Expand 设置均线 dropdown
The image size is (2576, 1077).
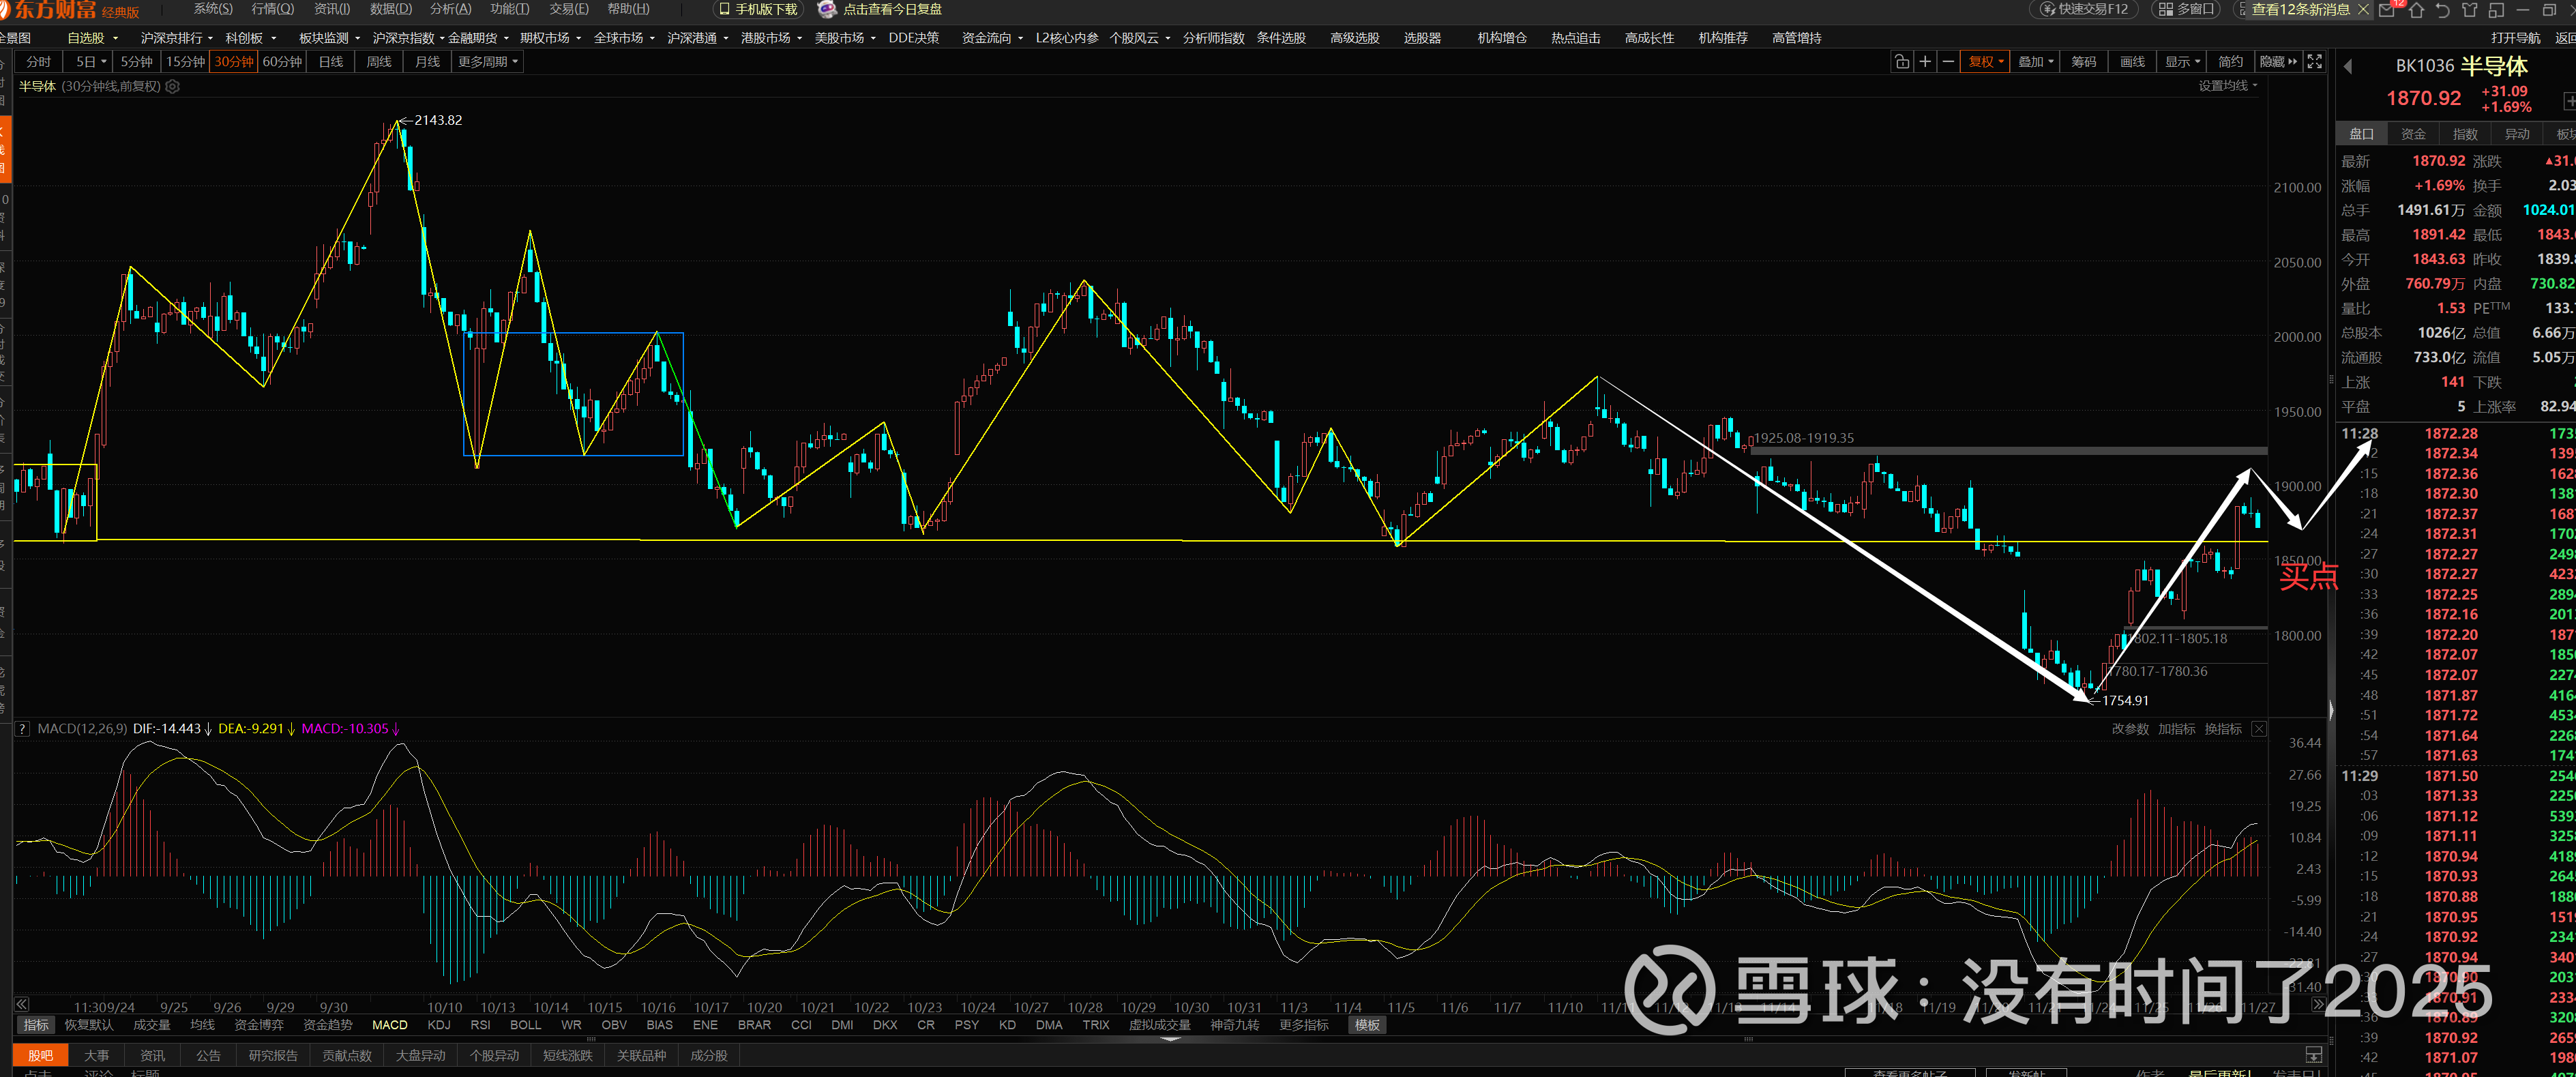tap(2227, 86)
